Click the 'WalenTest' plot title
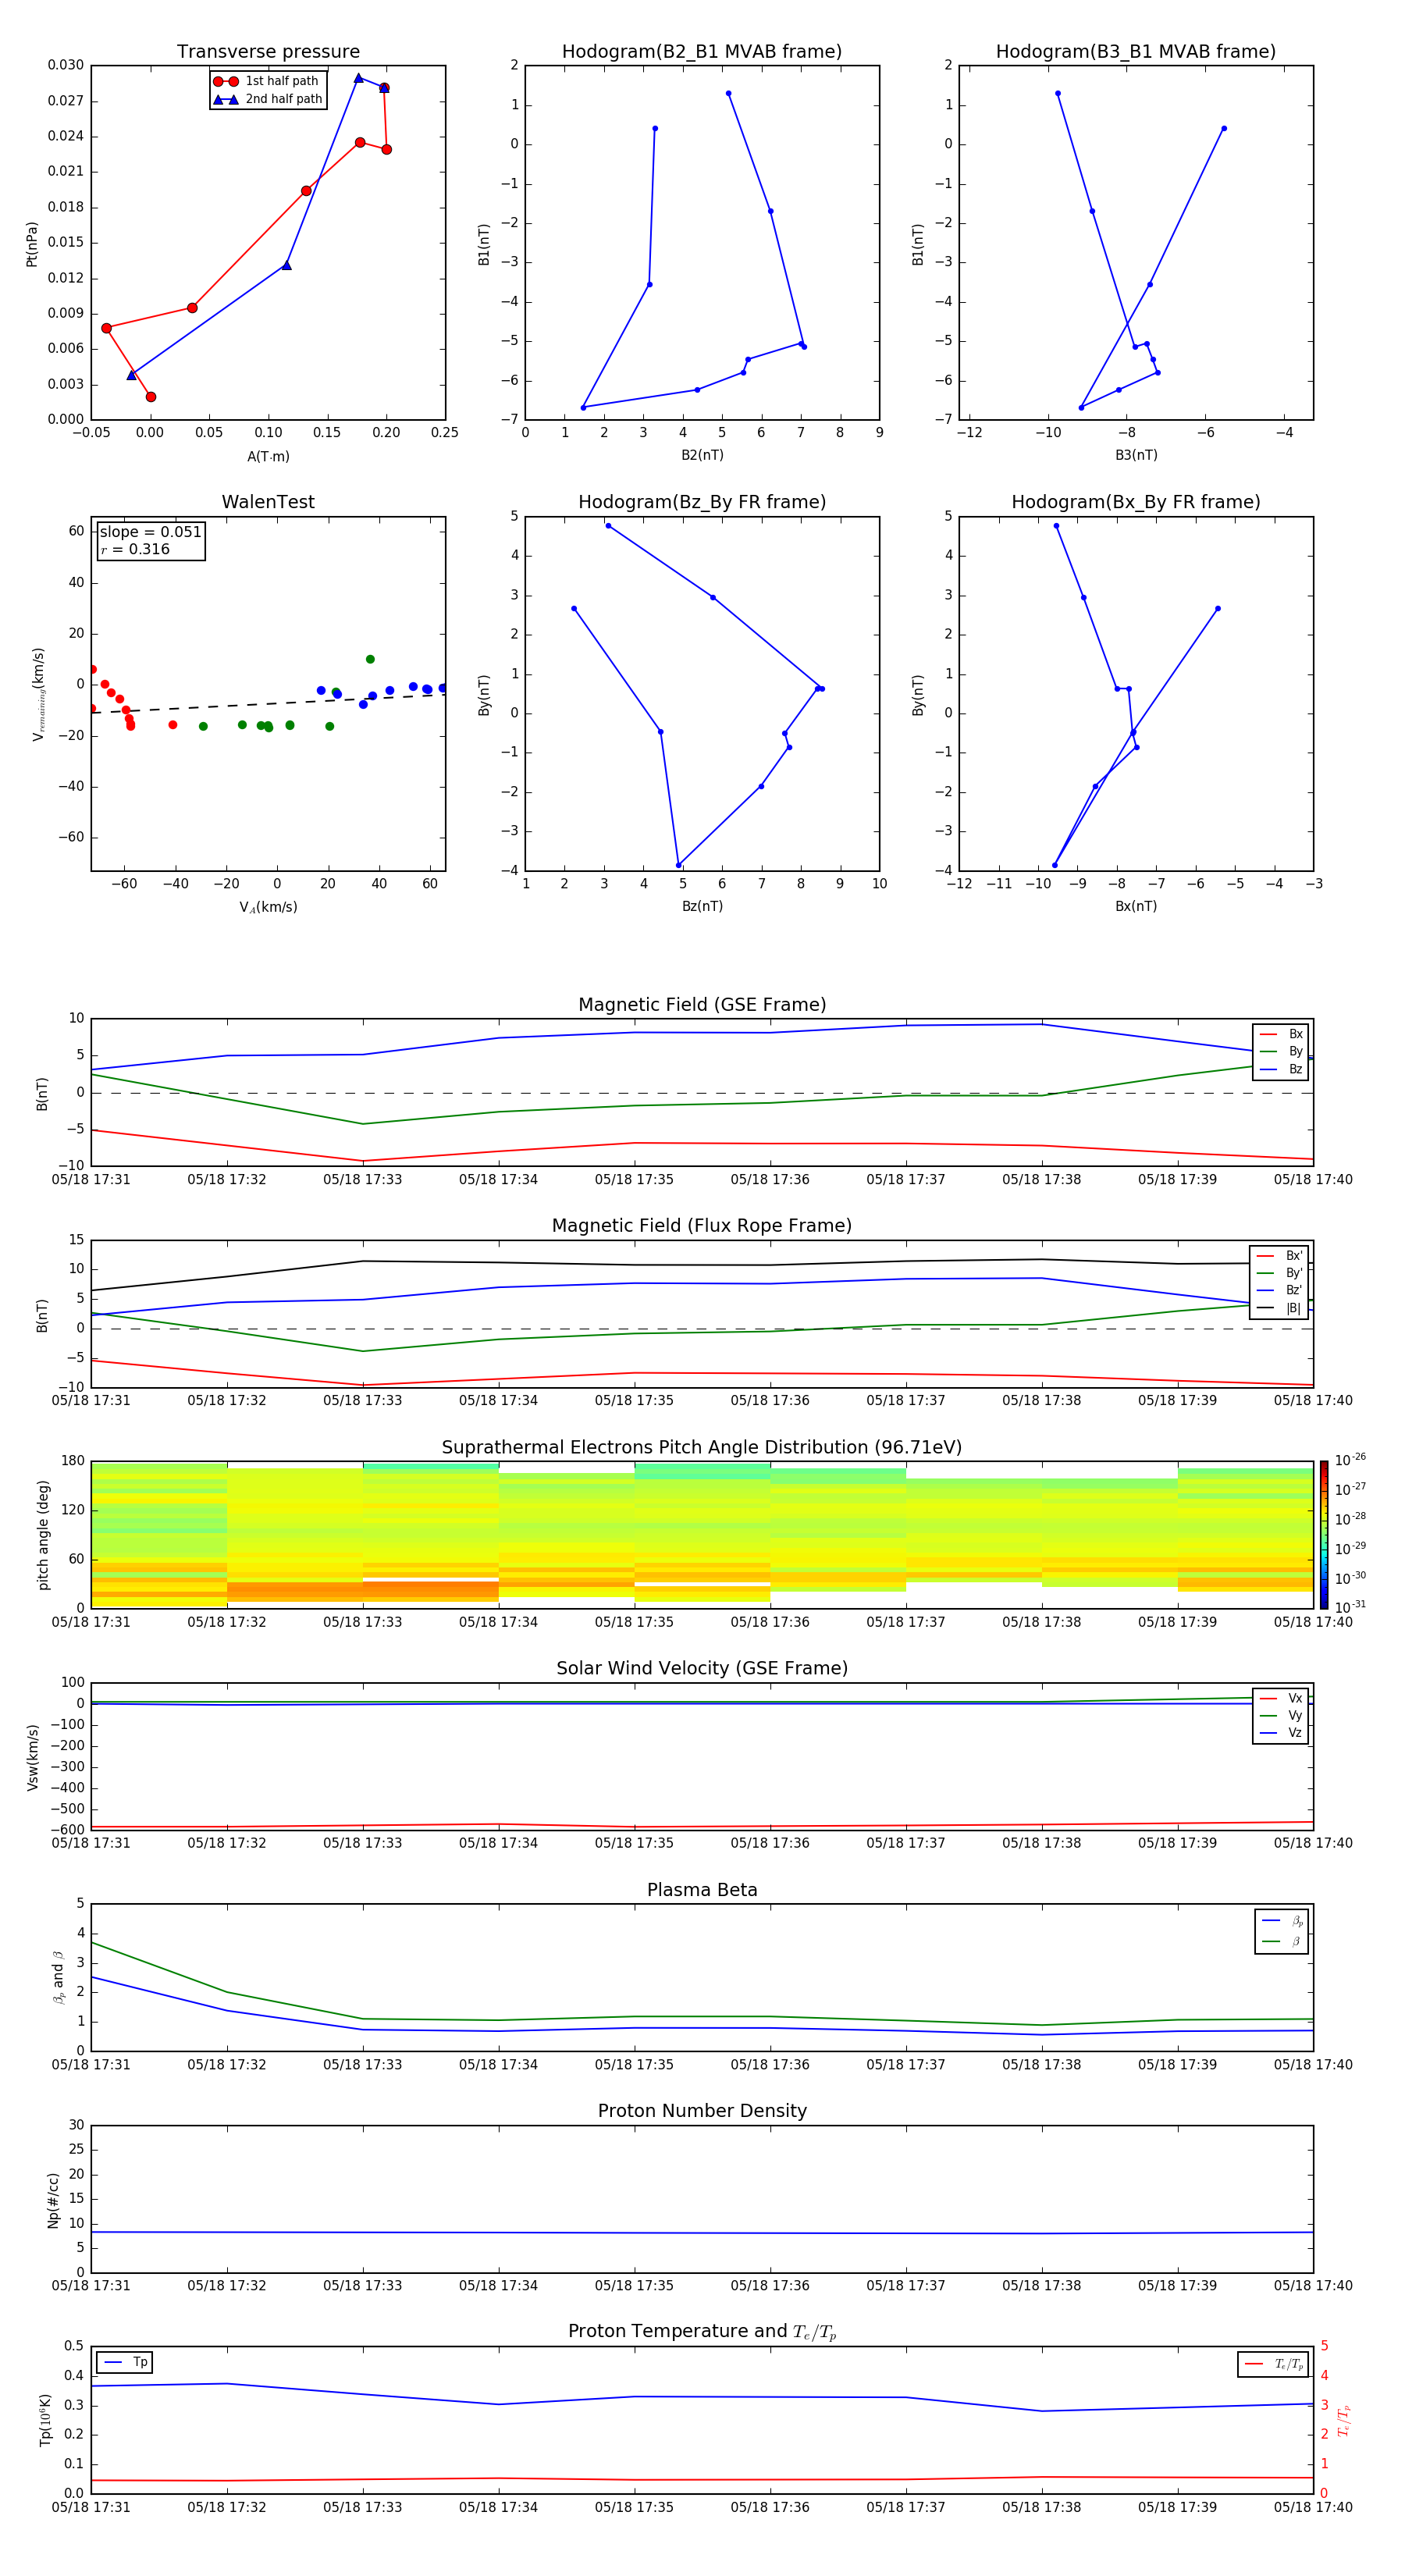Image resolution: width=1405 pixels, height=2576 pixels. pos(268,502)
